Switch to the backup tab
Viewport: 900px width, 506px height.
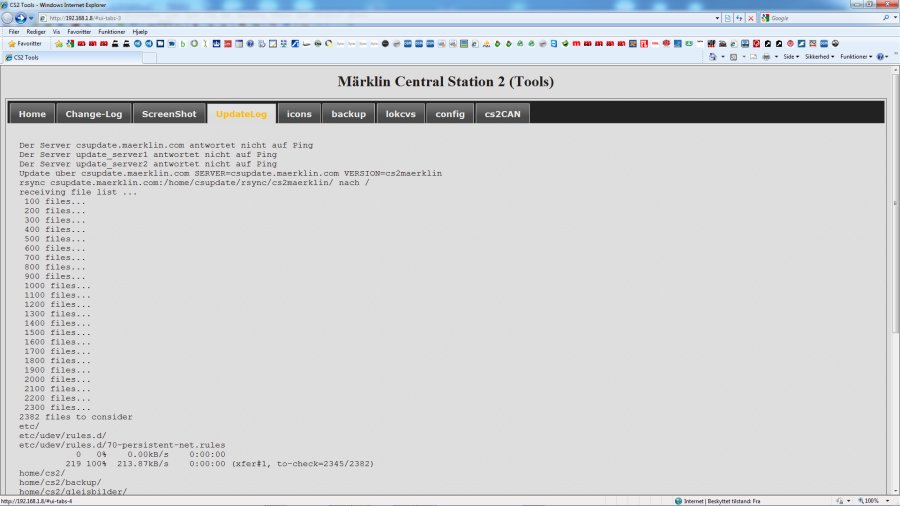tap(348, 114)
